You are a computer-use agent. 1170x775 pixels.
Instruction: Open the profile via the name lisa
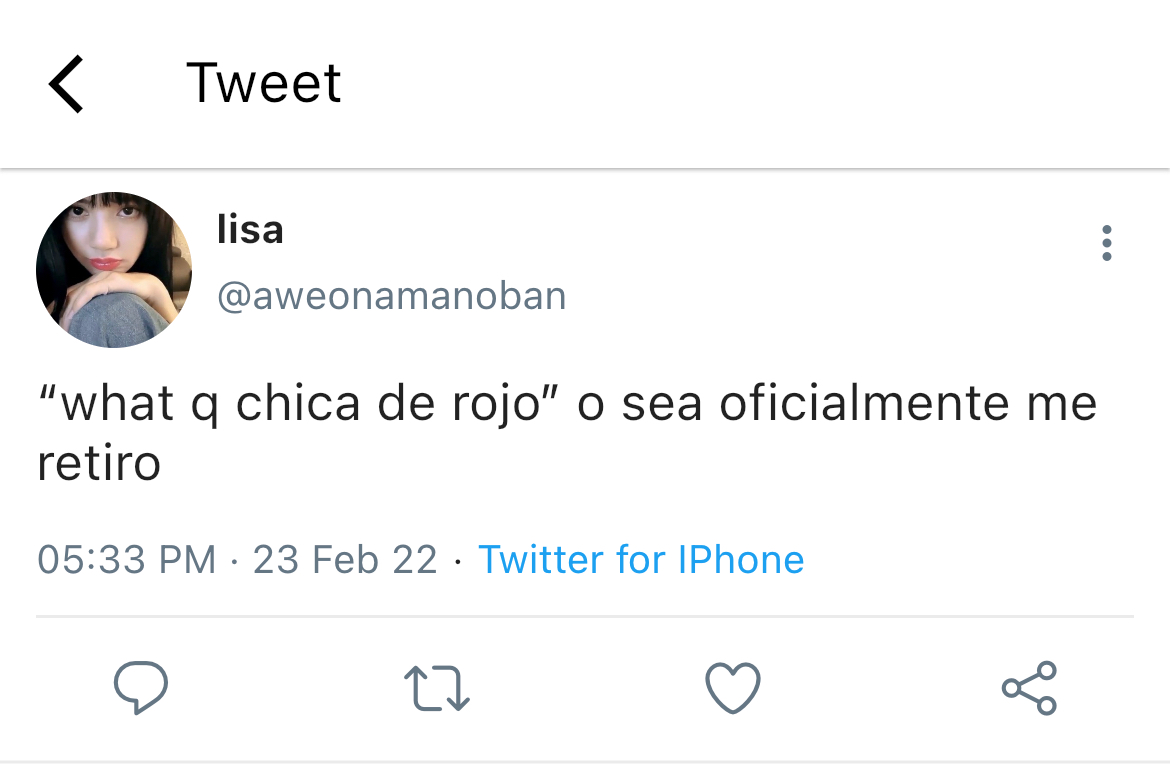[x=250, y=229]
